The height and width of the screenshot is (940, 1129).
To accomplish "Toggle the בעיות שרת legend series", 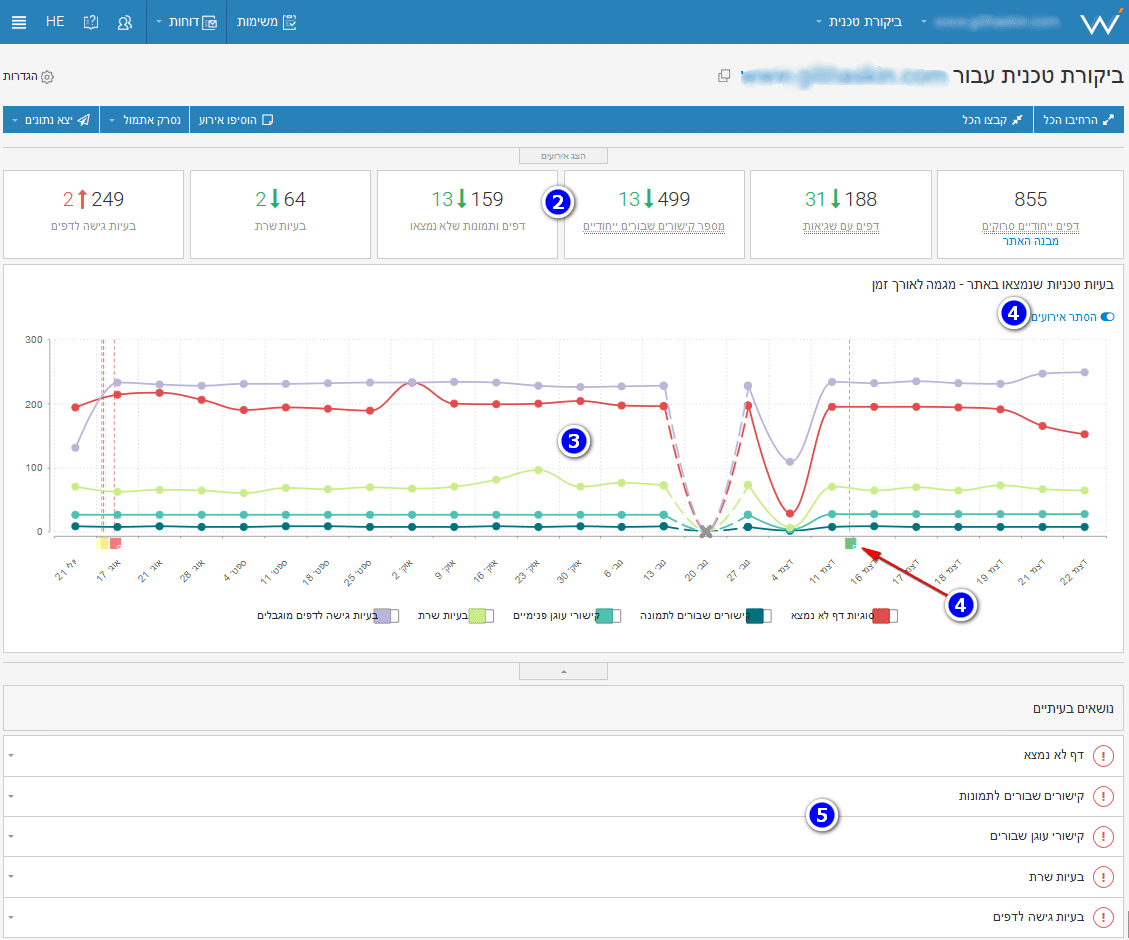I will 481,616.
